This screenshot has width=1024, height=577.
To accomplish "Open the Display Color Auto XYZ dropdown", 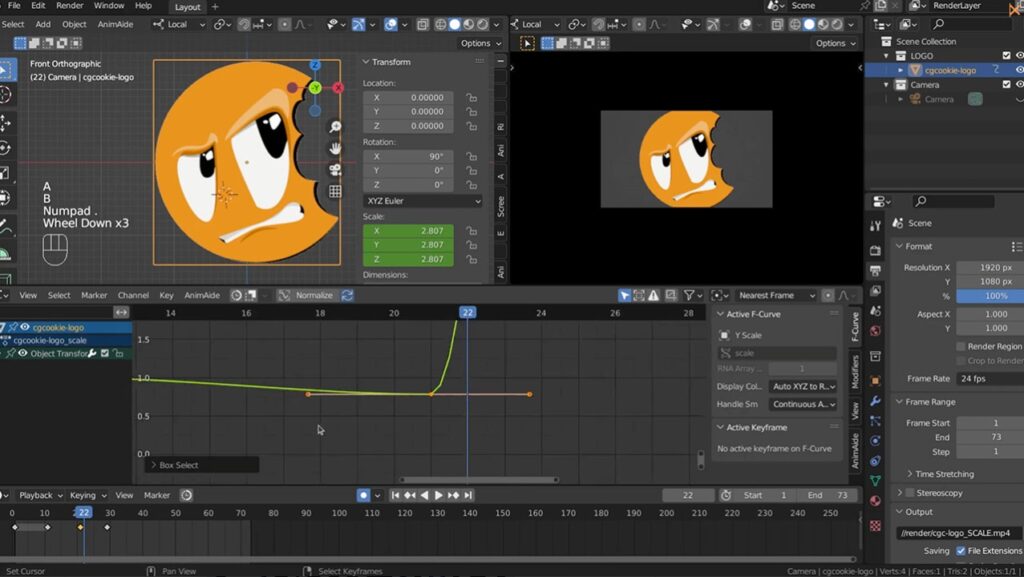I will [803, 386].
